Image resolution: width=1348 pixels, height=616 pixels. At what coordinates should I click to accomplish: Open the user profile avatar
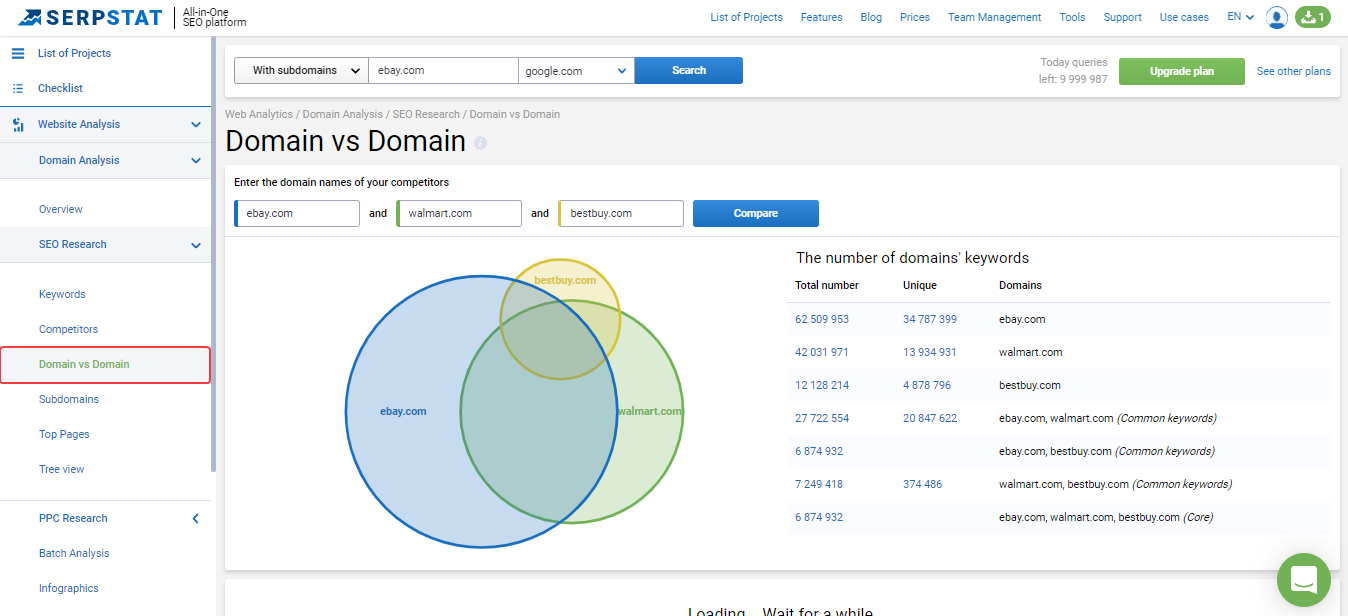tap(1276, 17)
